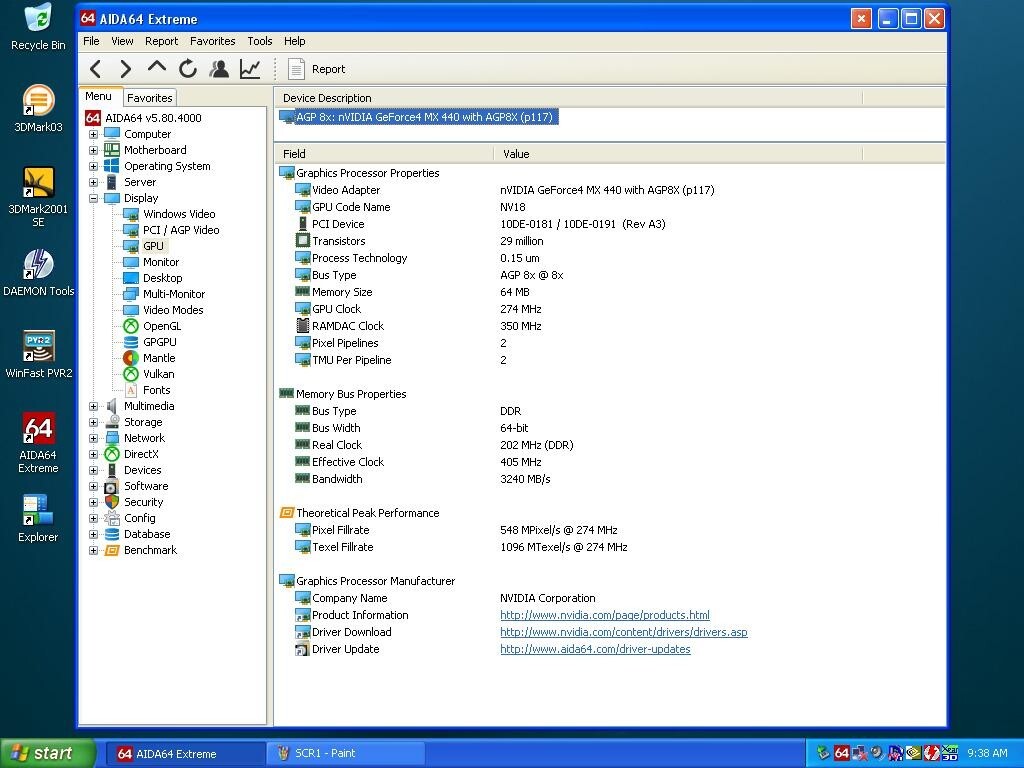Click the Software icon in the tree
Image resolution: width=1024 pixels, height=768 pixels.
[112, 486]
